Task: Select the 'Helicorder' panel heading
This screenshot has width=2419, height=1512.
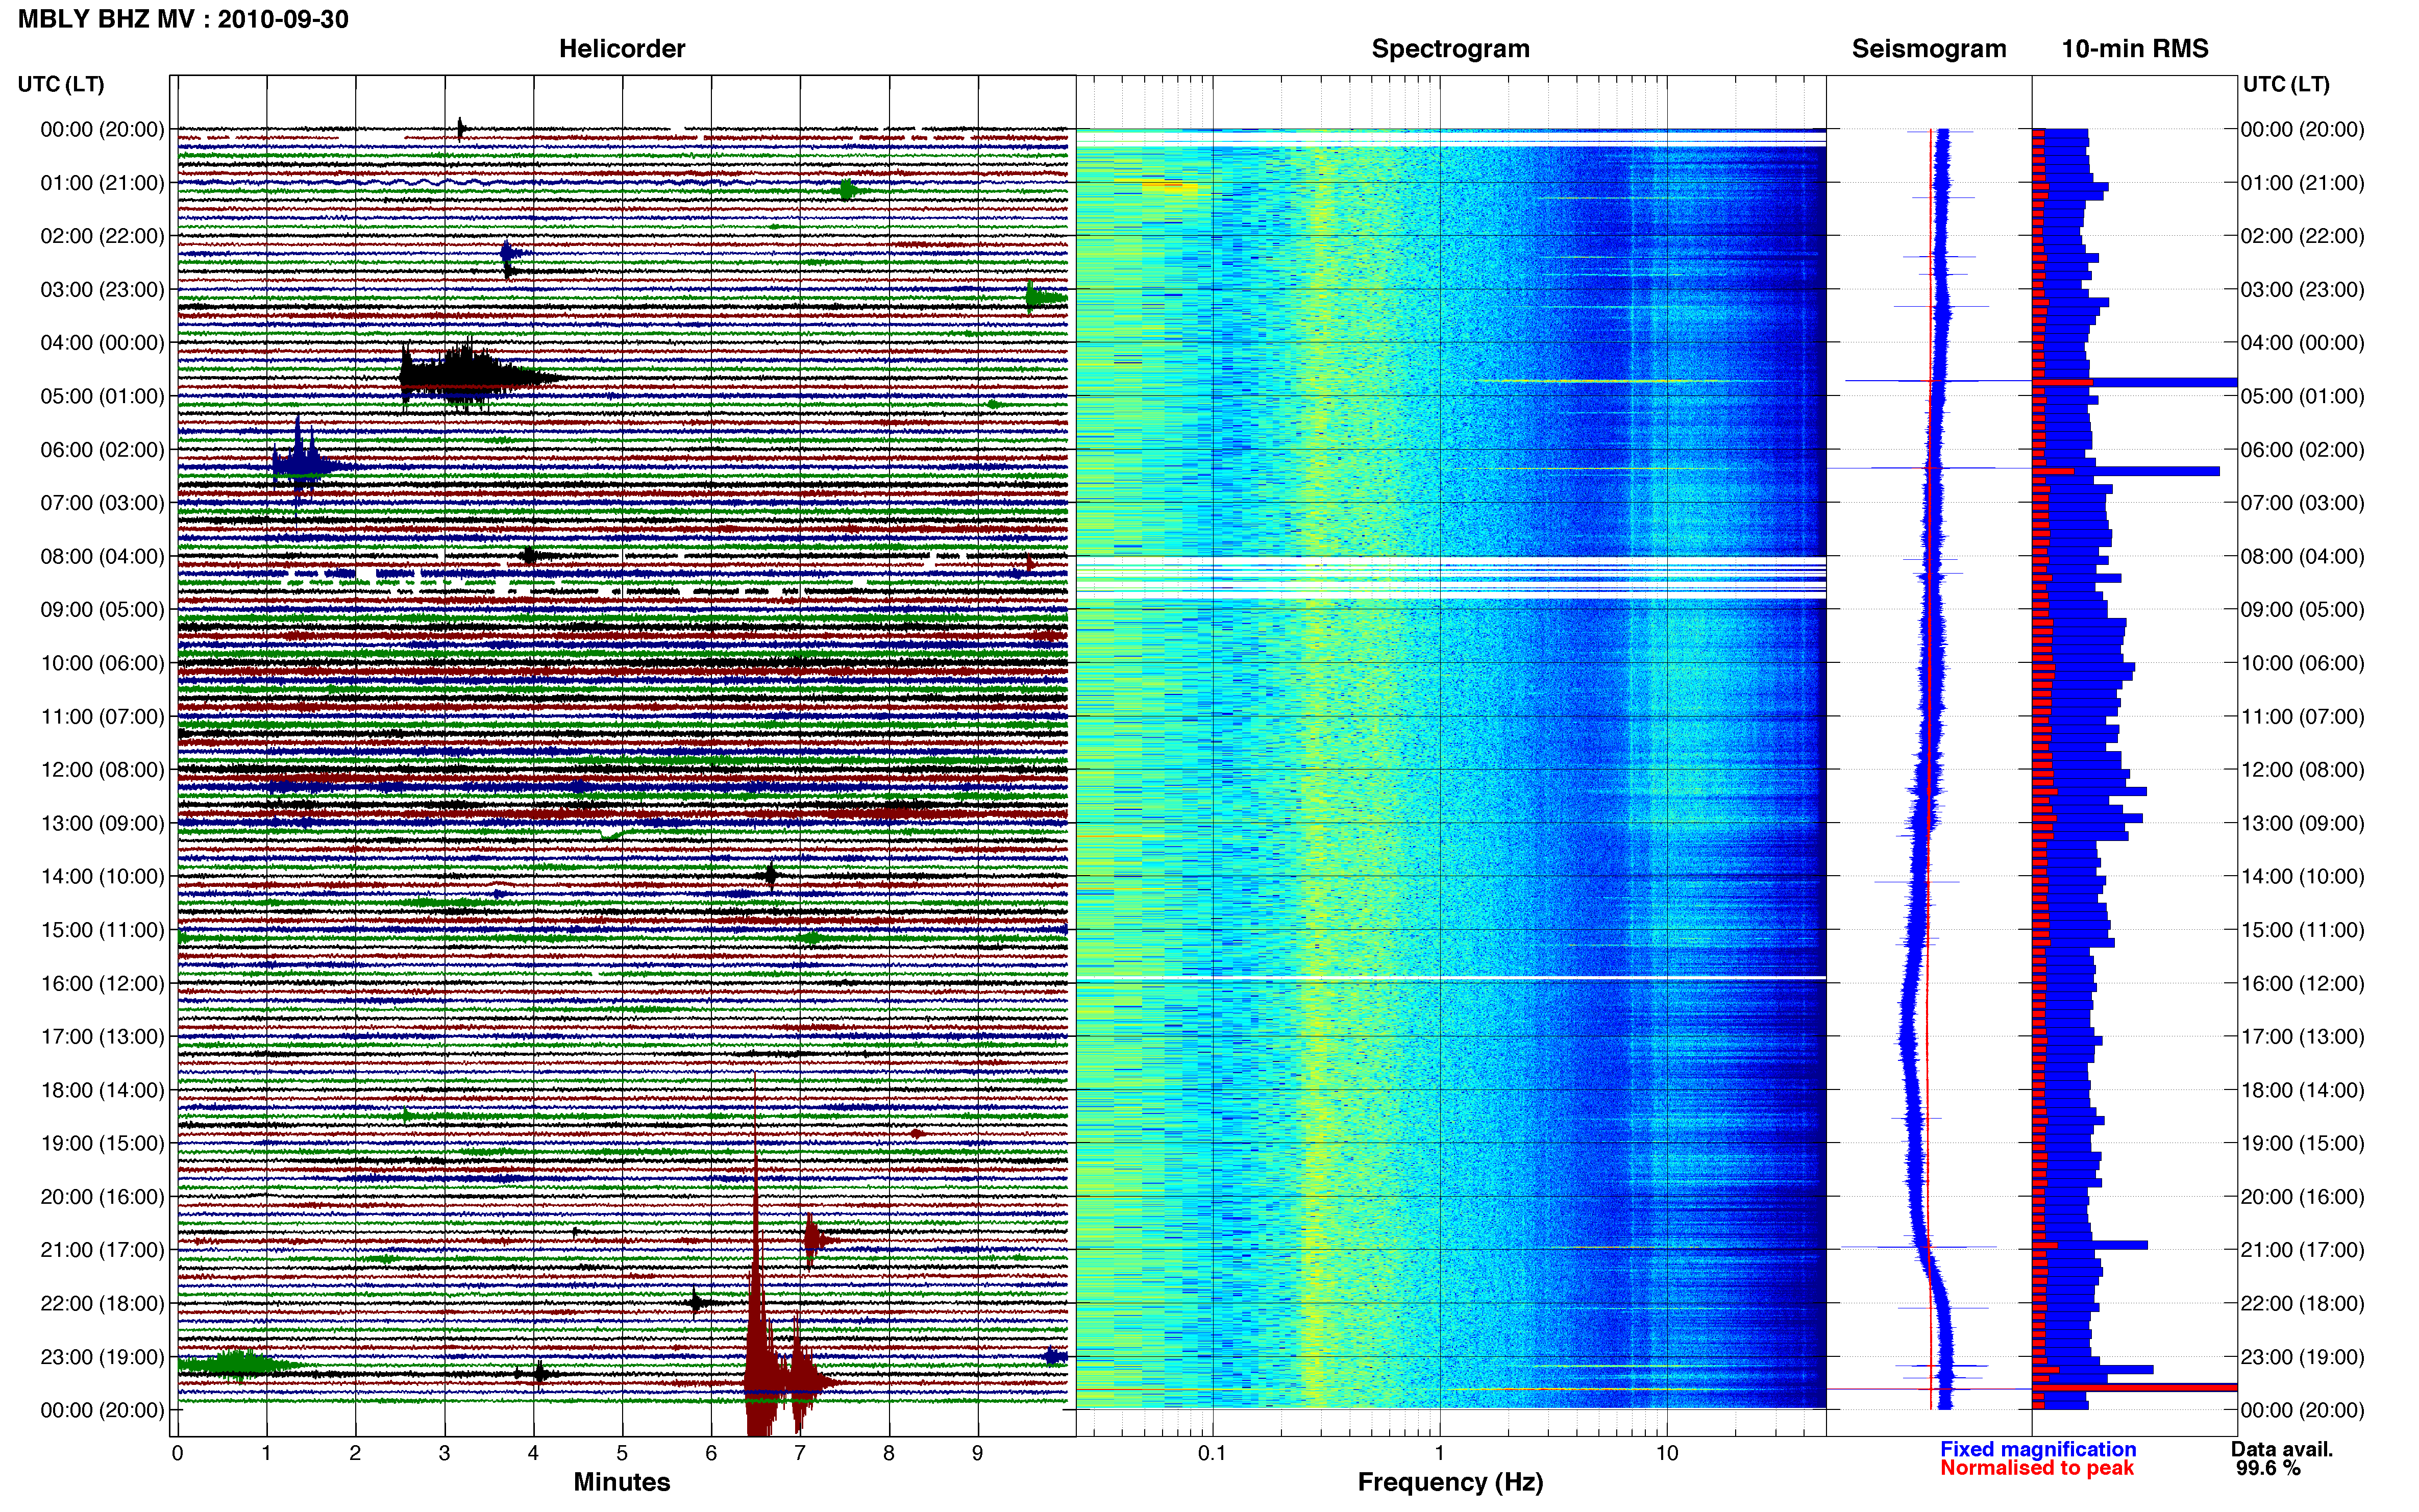Action: click(x=622, y=48)
